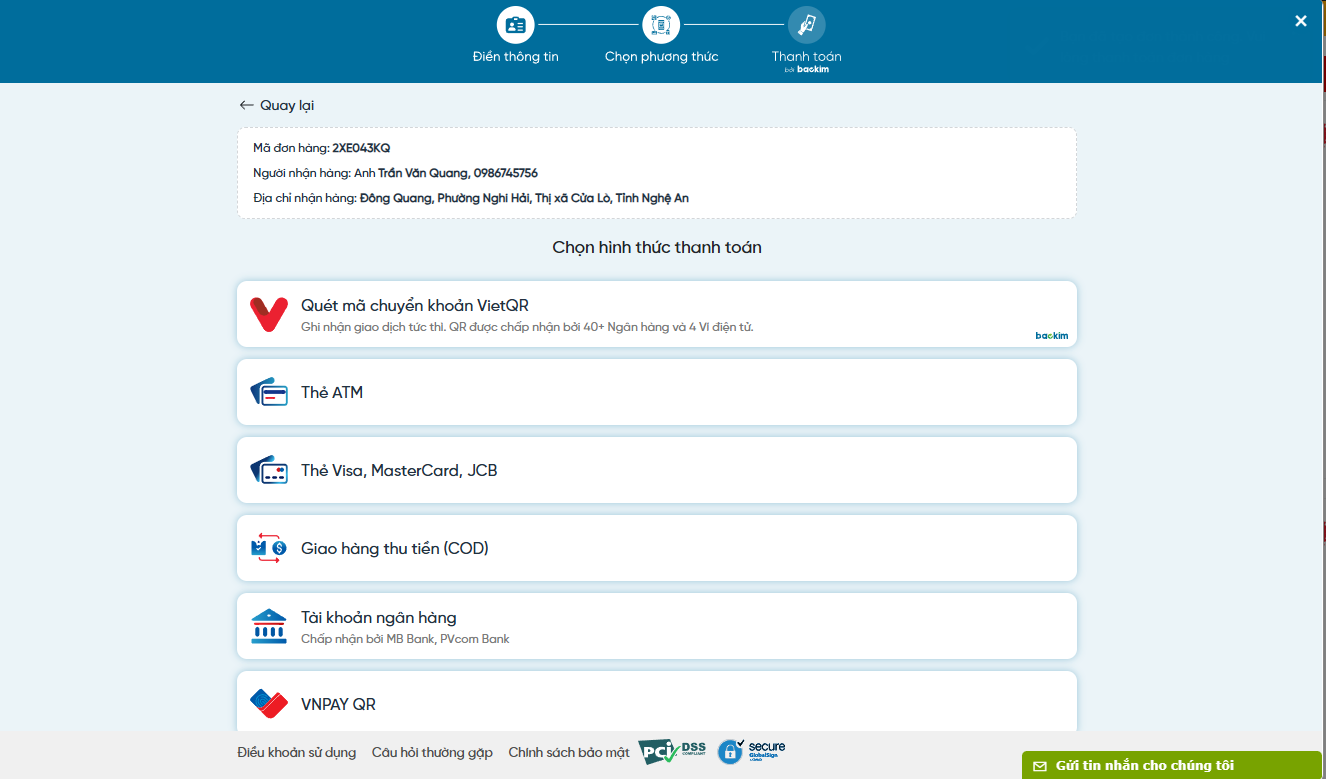
Task: Click the PCI DSS compliance badge
Action: tap(673, 752)
